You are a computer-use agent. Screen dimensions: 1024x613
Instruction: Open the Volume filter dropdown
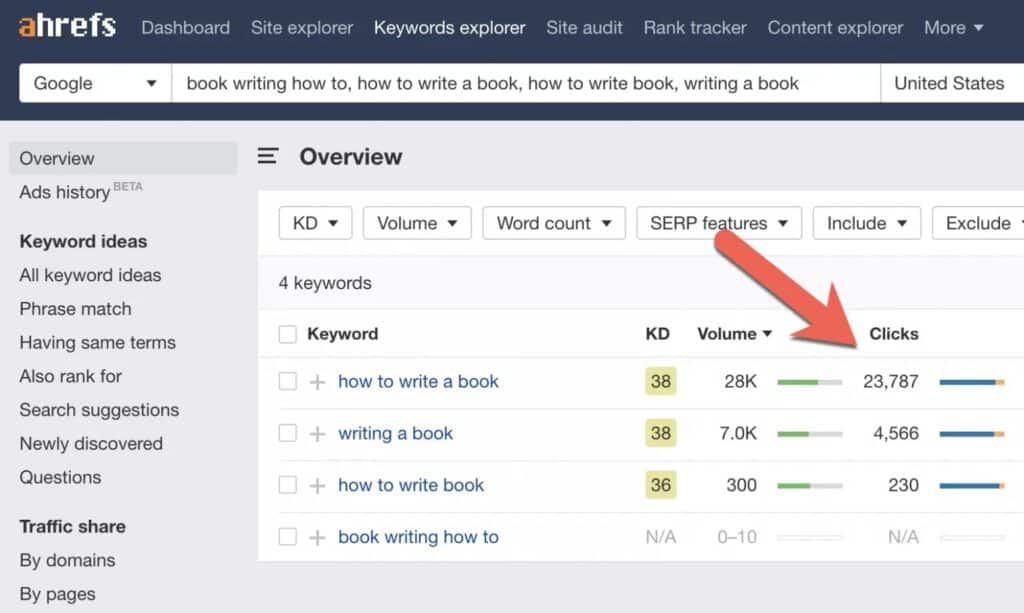[x=417, y=223]
